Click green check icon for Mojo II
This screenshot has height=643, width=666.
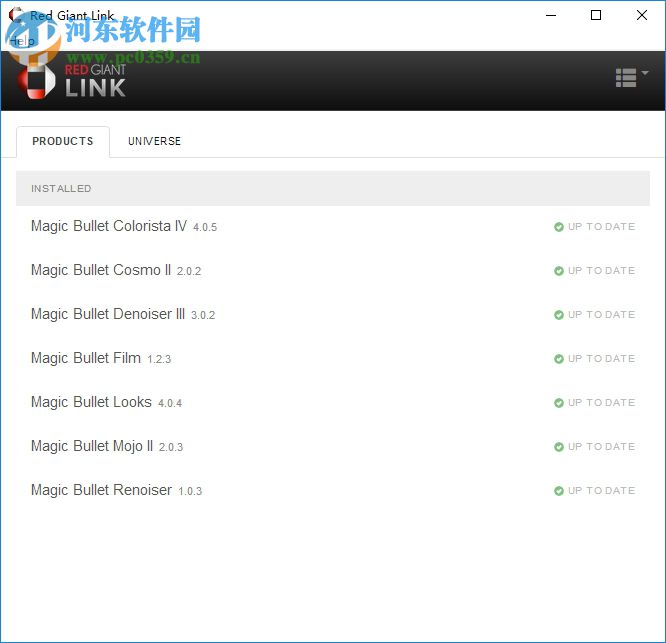pos(559,447)
